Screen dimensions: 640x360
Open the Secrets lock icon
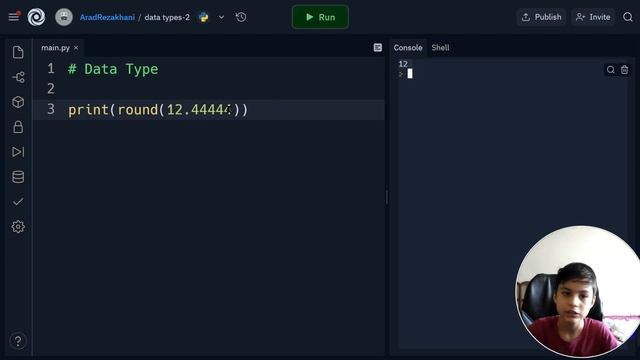pyautogui.click(x=18, y=127)
